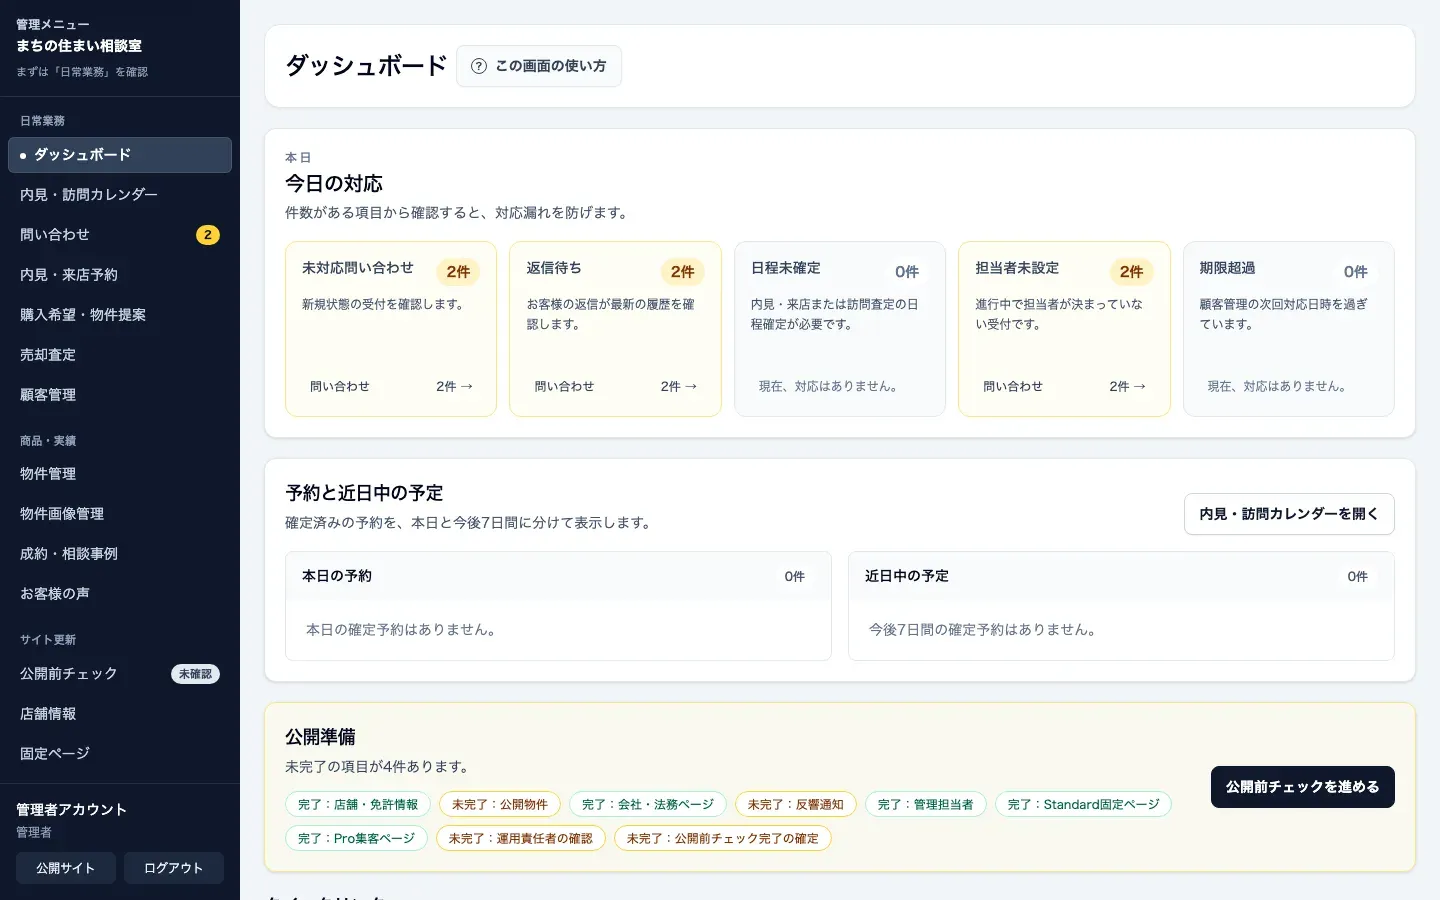Click 未完了：運用責任者の確認 chip
This screenshot has height=900, width=1440.
(x=521, y=838)
